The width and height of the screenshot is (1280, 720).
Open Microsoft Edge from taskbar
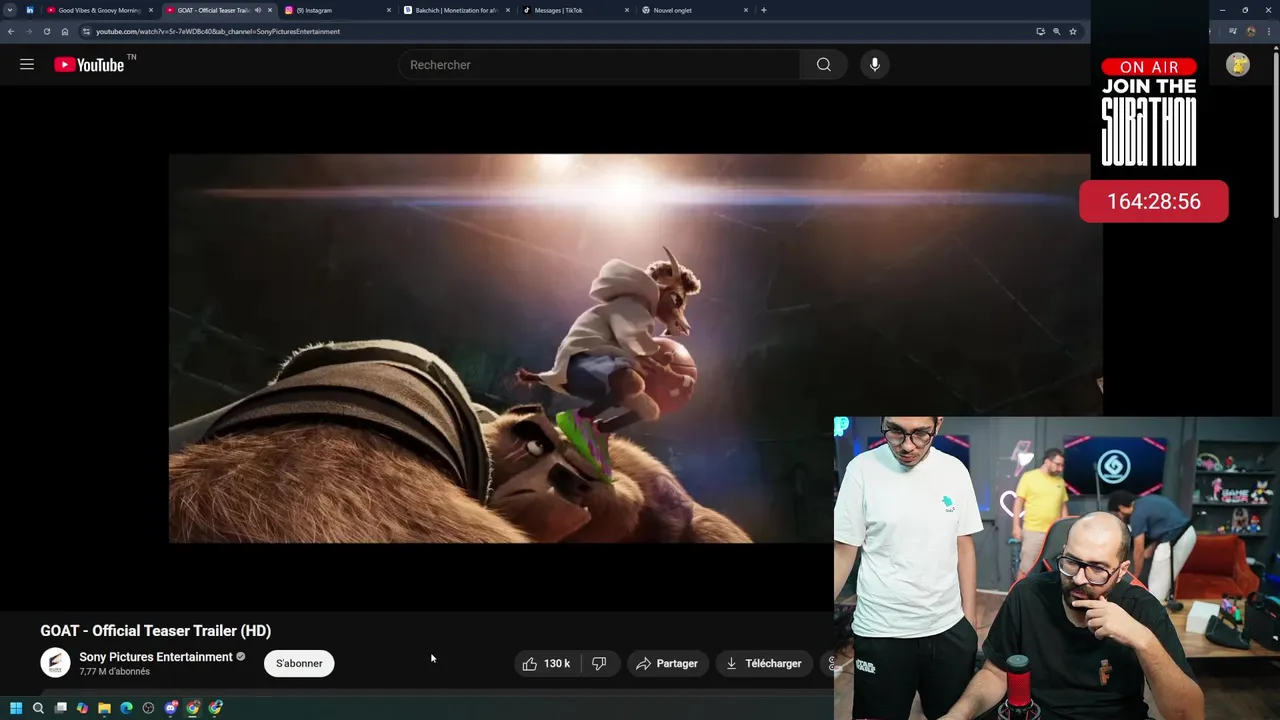[126, 708]
